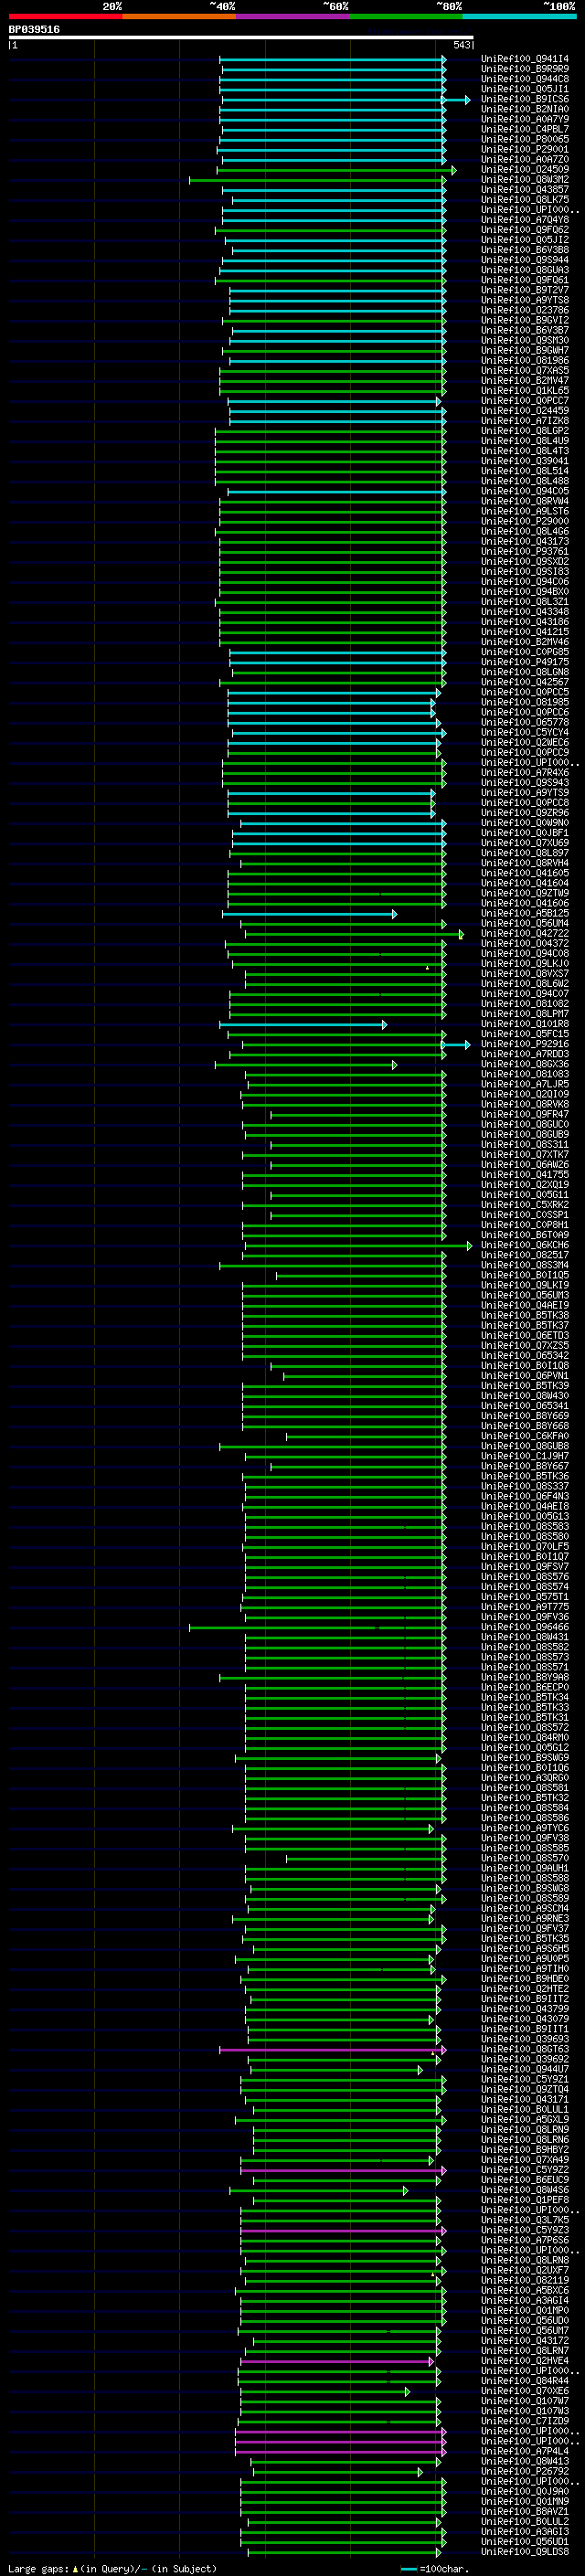Select hit label UniRef100_Q3L7K5
This screenshot has width=585, height=2576.
click(525, 2220)
